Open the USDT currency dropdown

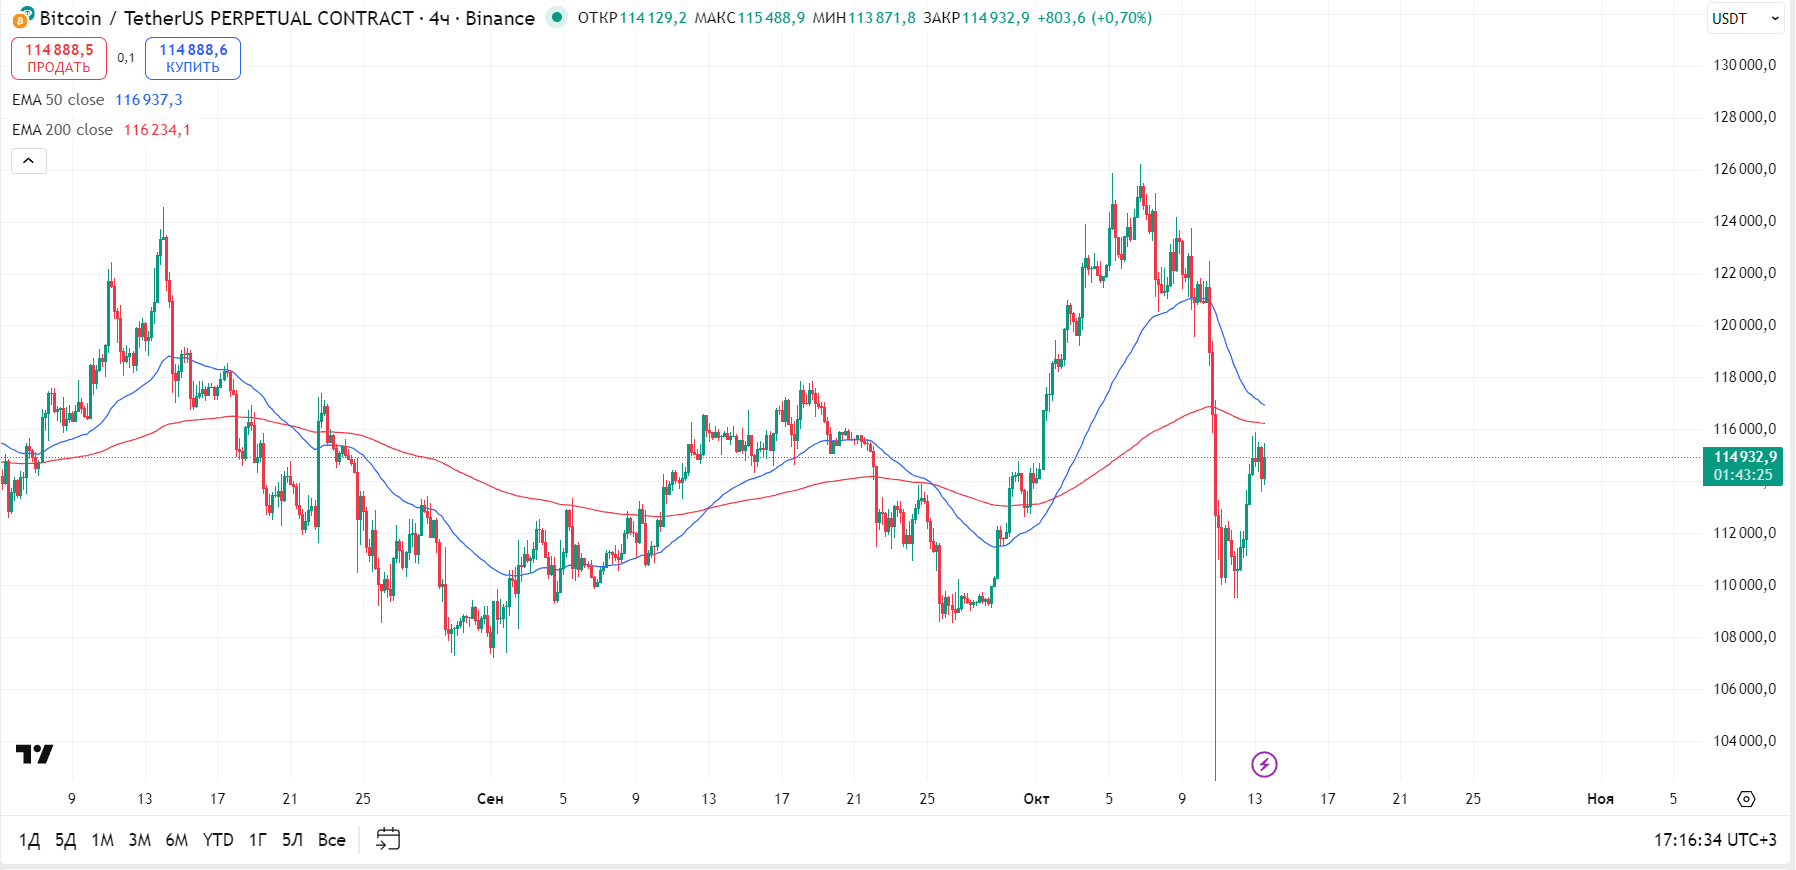point(1745,18)
